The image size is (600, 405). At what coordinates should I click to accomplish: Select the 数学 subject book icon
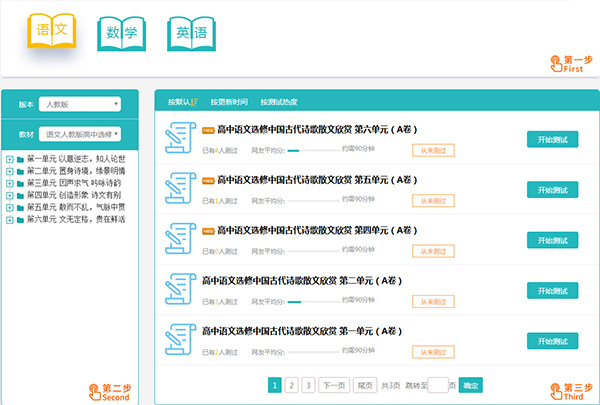tap(121, 34)
